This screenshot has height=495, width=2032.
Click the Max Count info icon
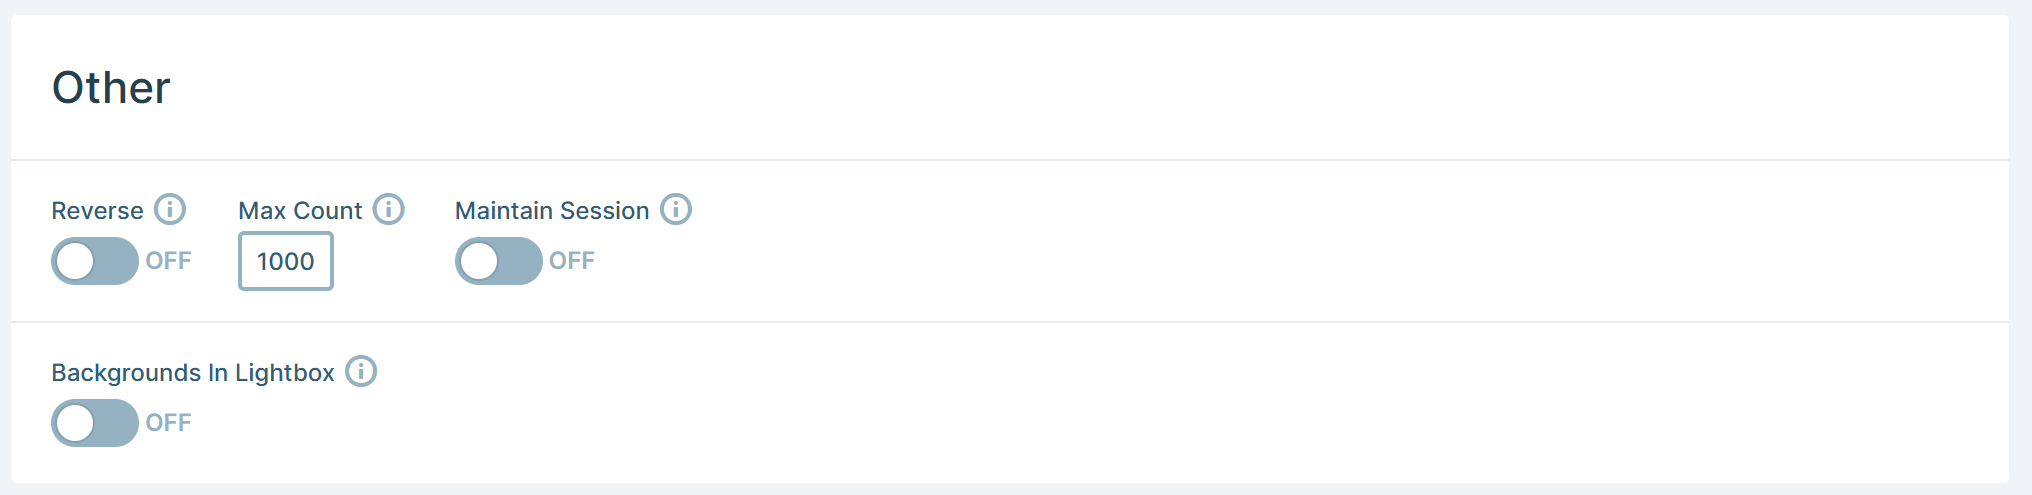(x=388, y=209)
